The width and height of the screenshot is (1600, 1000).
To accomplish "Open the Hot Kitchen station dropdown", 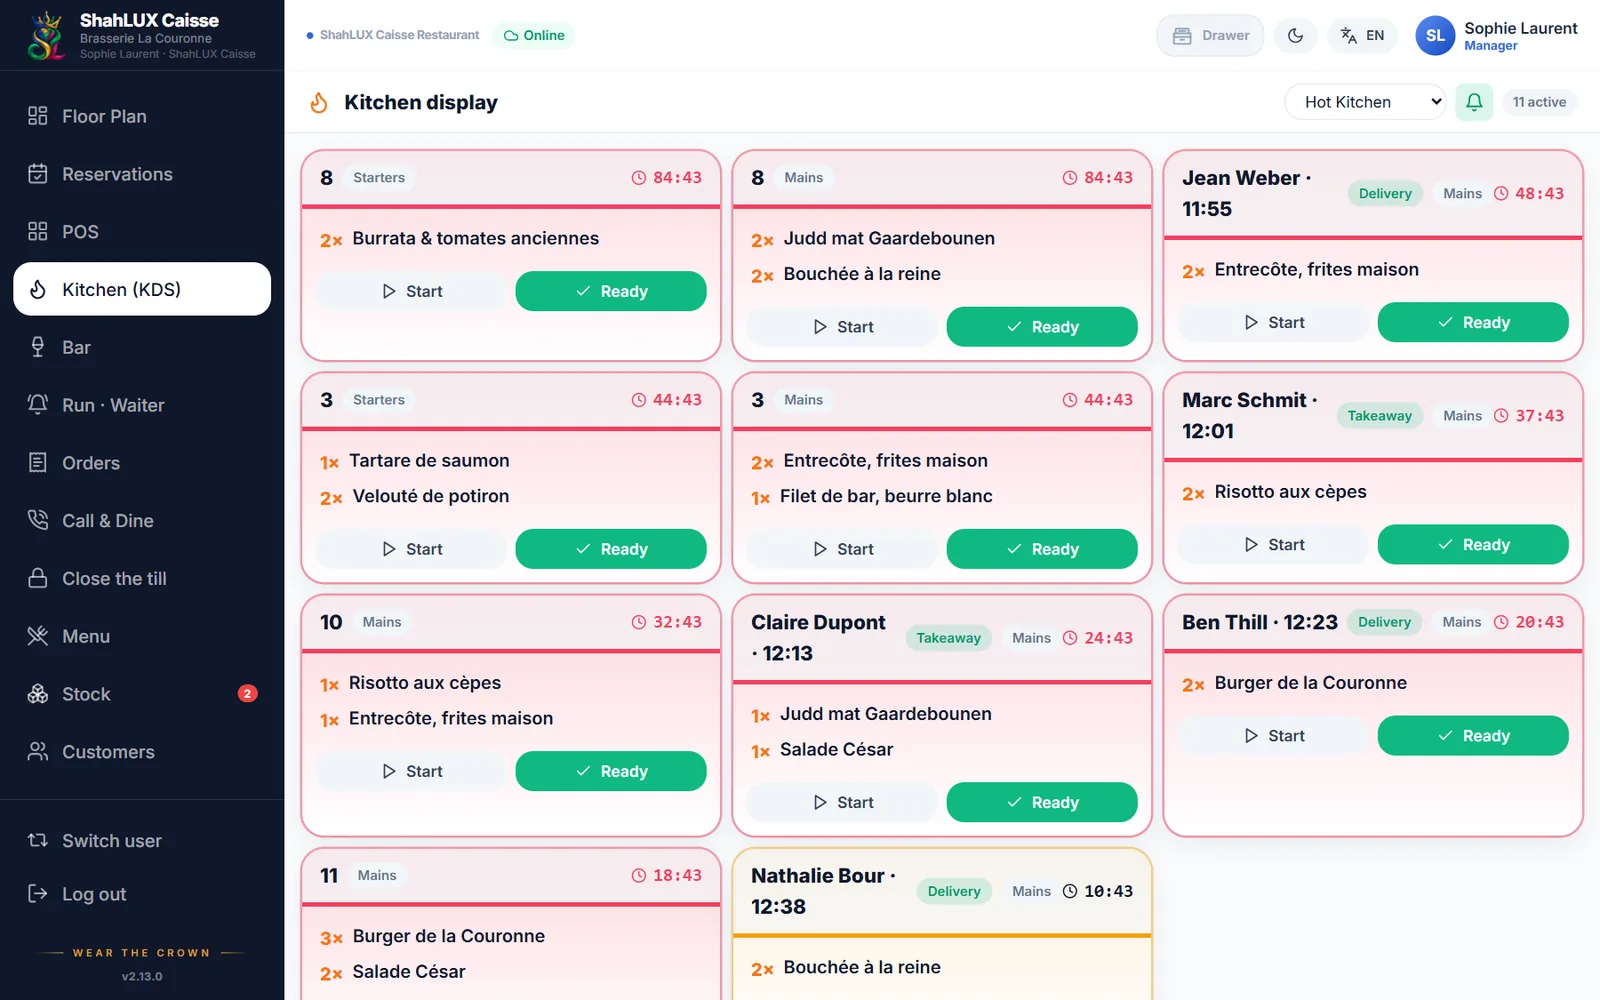I will point(1365,102).
